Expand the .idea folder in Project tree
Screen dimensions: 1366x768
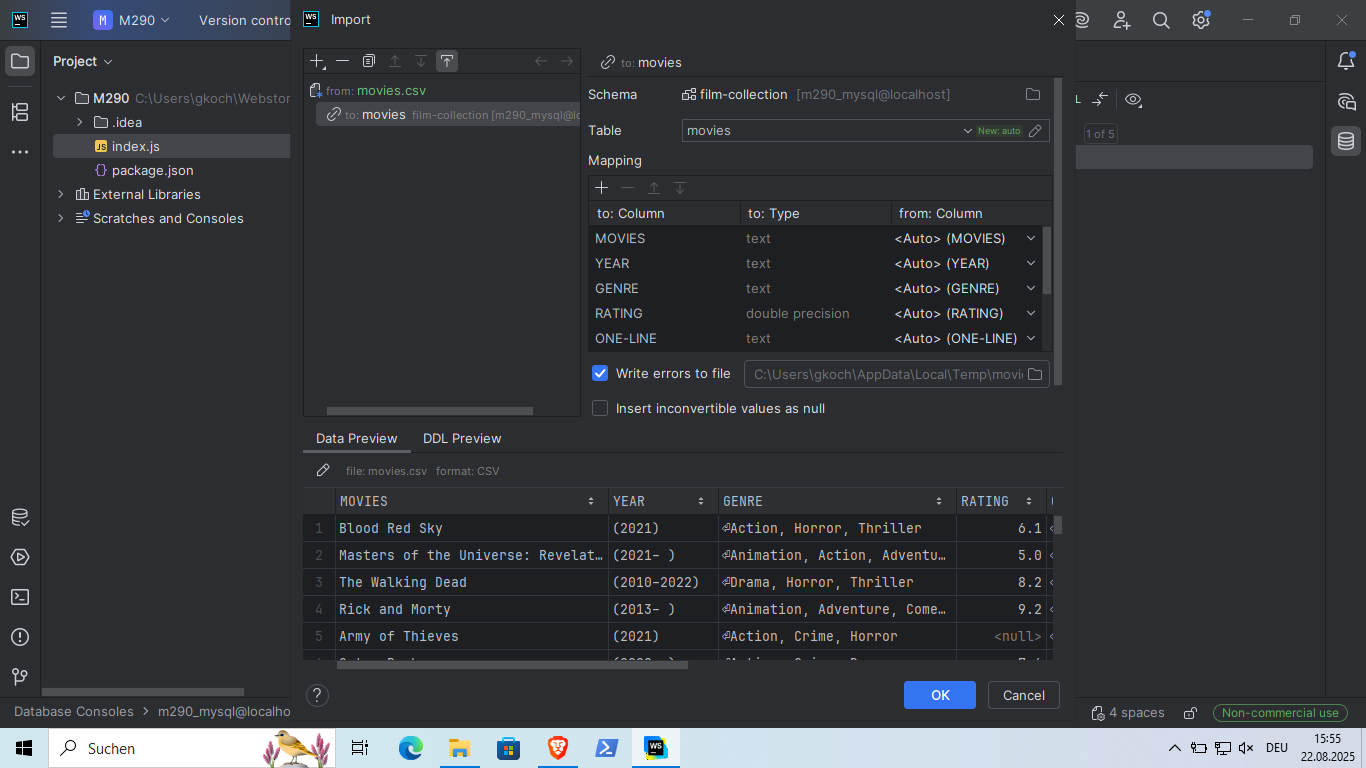(80, 122)
